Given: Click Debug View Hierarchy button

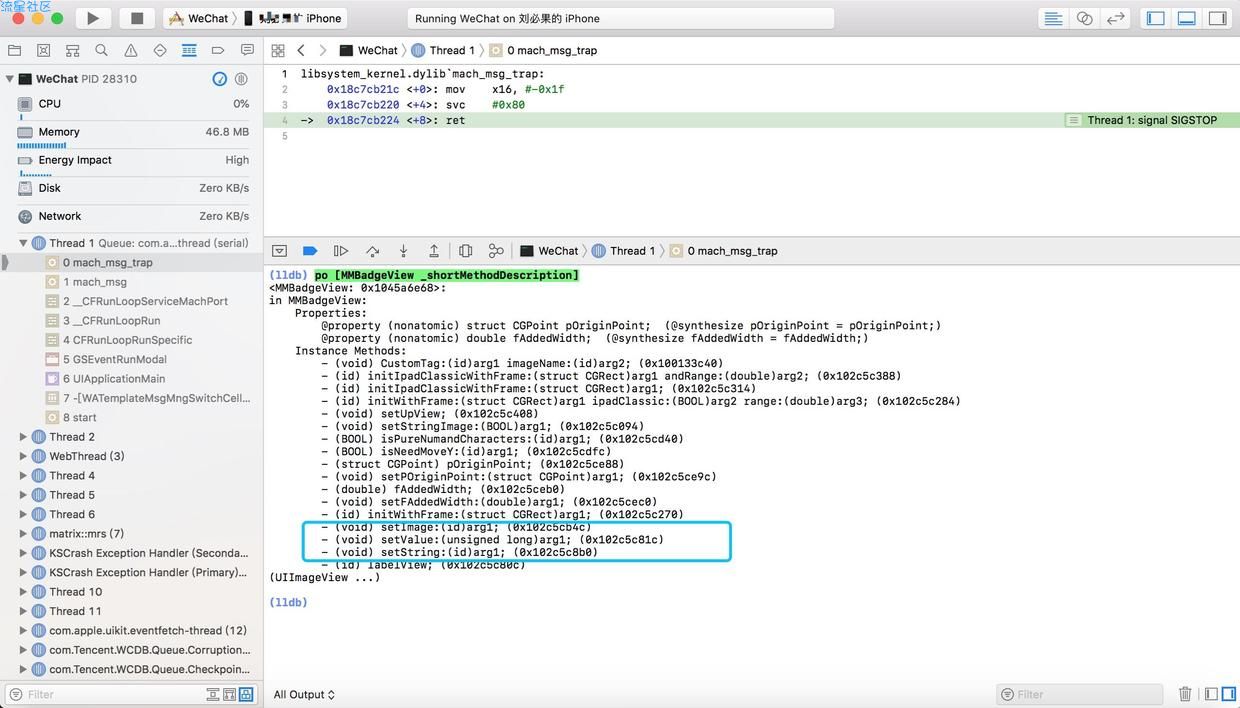Looking at the screenshot, I should click(x=465, y=251).
